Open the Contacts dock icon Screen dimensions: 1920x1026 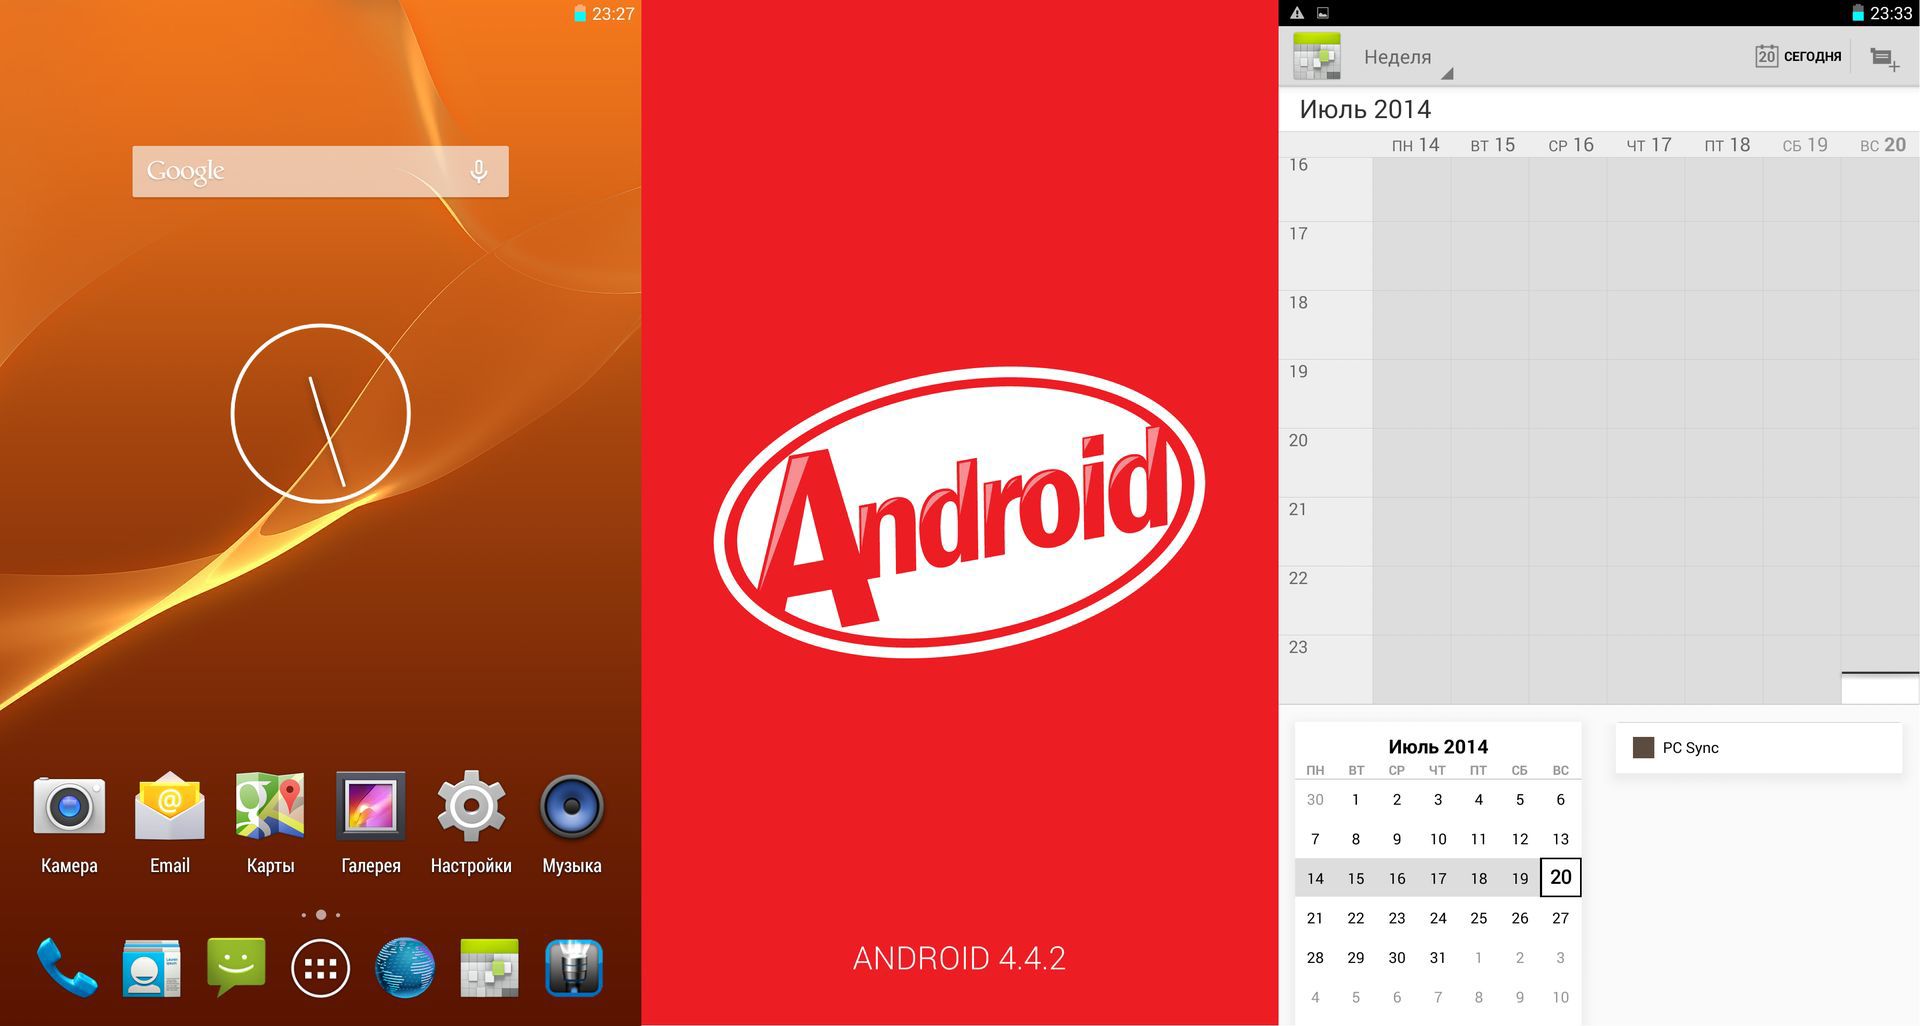point(152,968)
